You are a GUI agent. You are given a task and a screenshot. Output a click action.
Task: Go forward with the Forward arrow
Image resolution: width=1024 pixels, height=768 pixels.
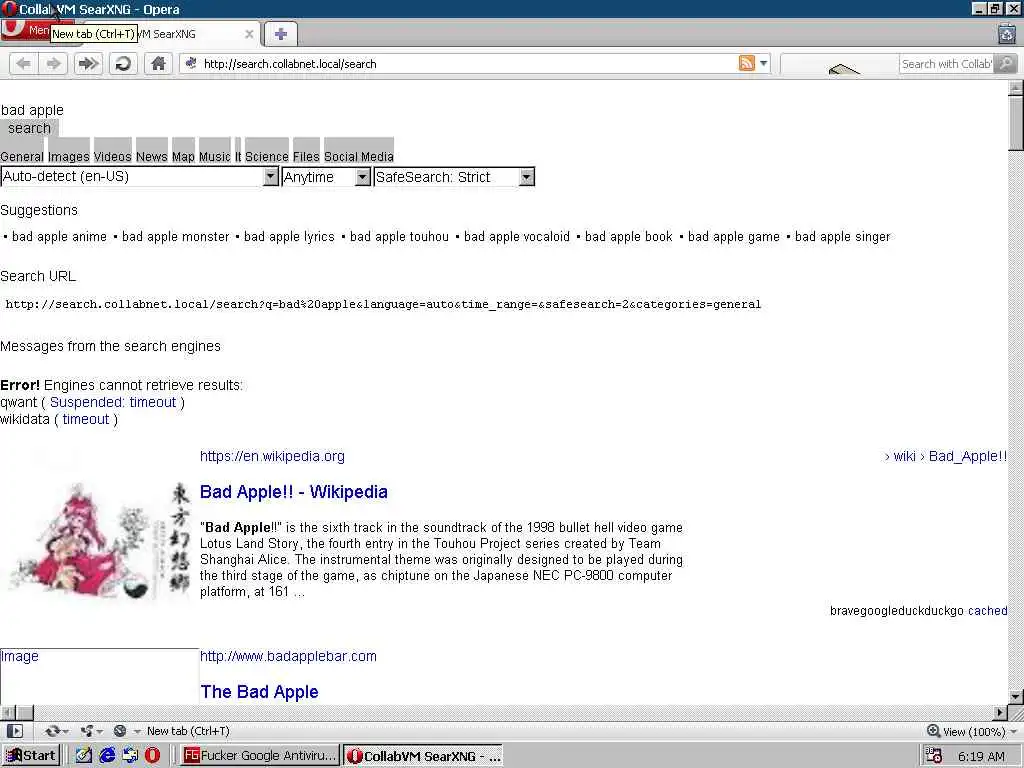pyautogui.click(x=54, y=63)
